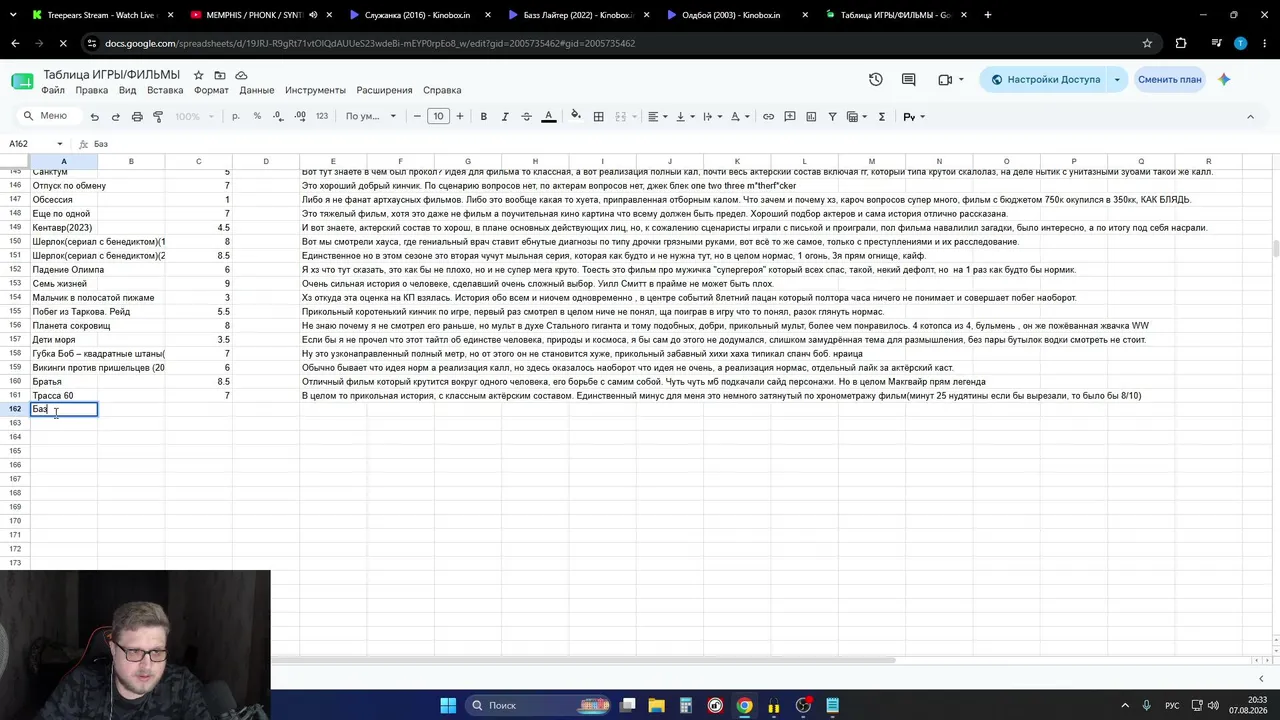This screenshot has width=1280, height=720.
Task: Click currency format button
Action: click(x=235, y=116)
